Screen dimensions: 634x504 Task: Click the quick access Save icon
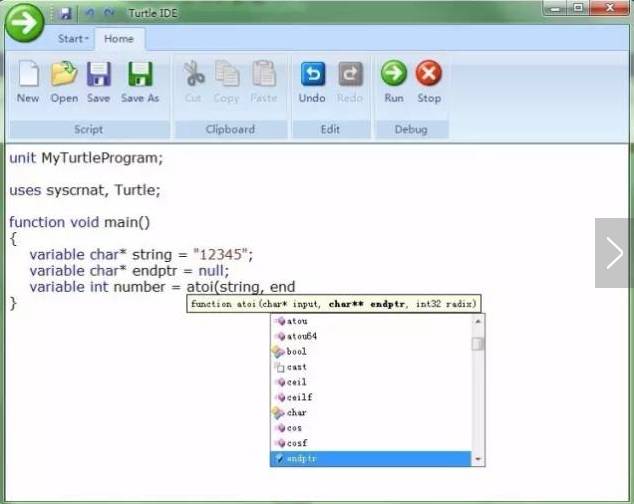65,14
